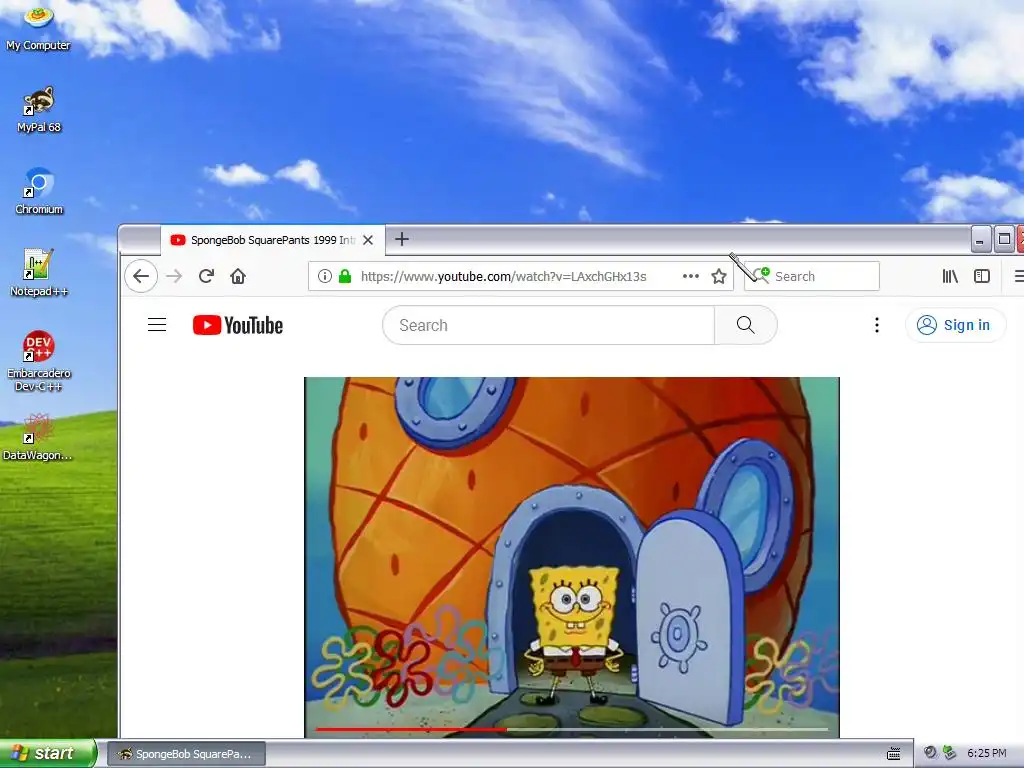Launch Embarcadero Dev-C++ shortcut

pos(39,360)
